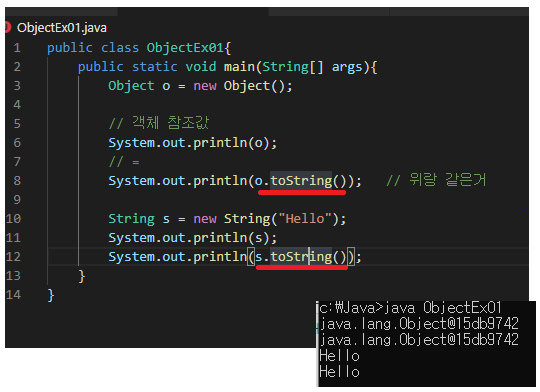This screenshot has width=540, height=392.
Task: Click the "Hello" string literal on line 10
Action: [x=305, y=219]
